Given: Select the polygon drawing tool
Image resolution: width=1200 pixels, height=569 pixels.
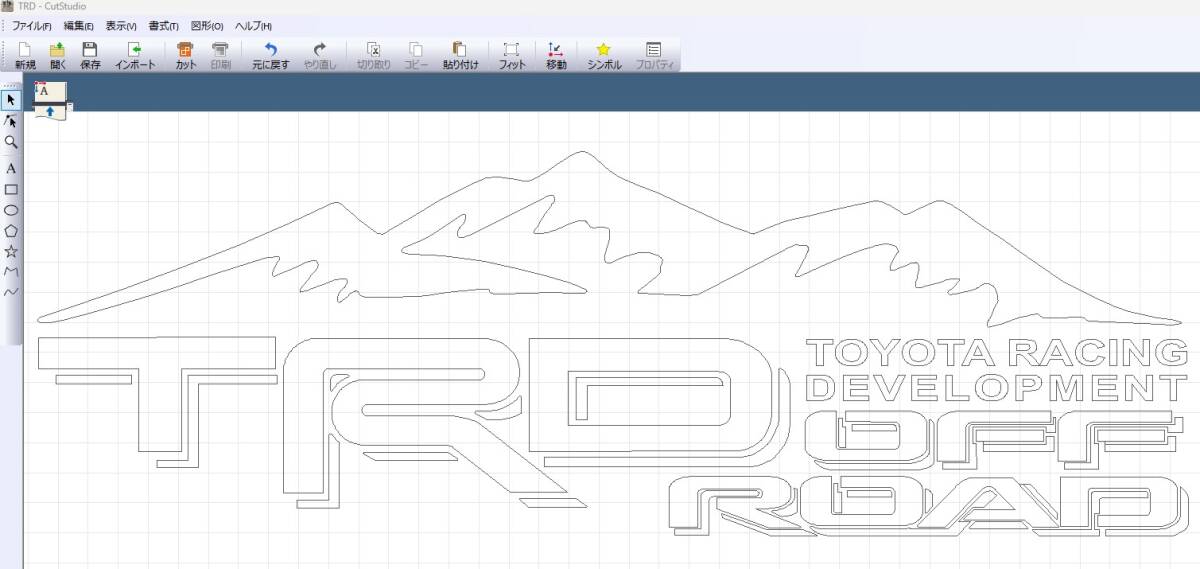Looking at the screenshot, I should tap(11, 231).
